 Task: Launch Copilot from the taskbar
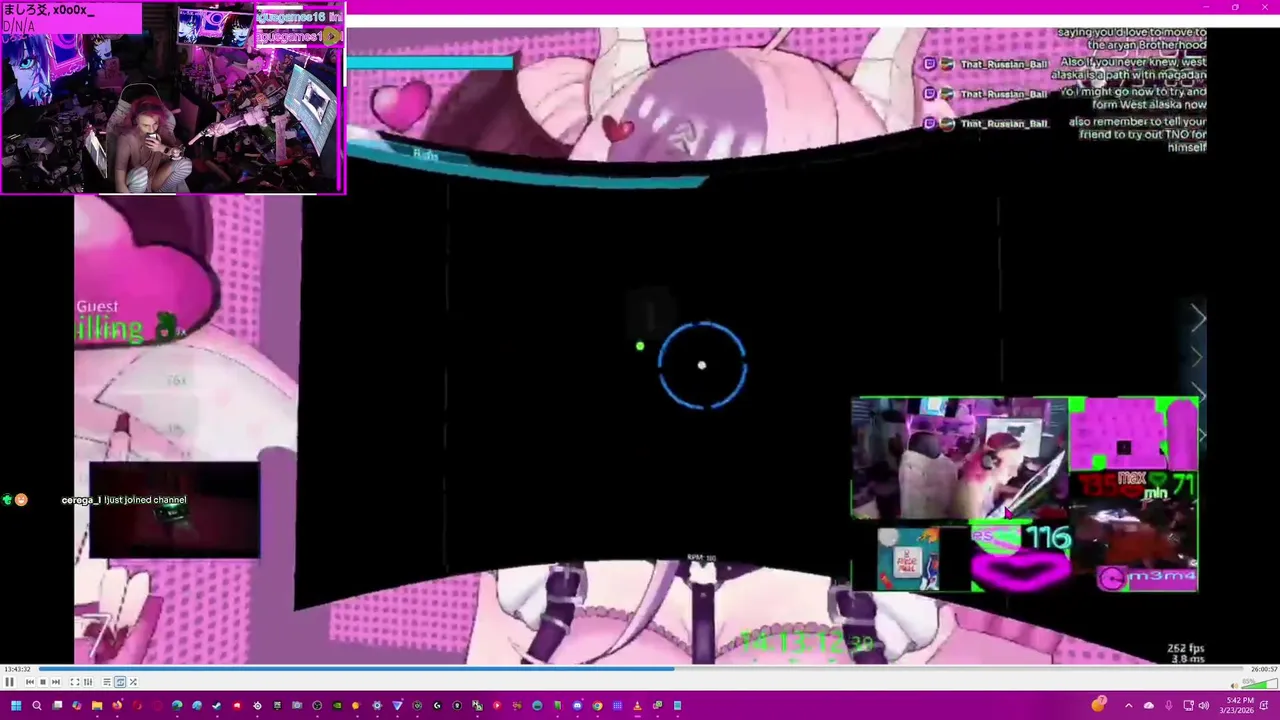(x=77, y=706)
